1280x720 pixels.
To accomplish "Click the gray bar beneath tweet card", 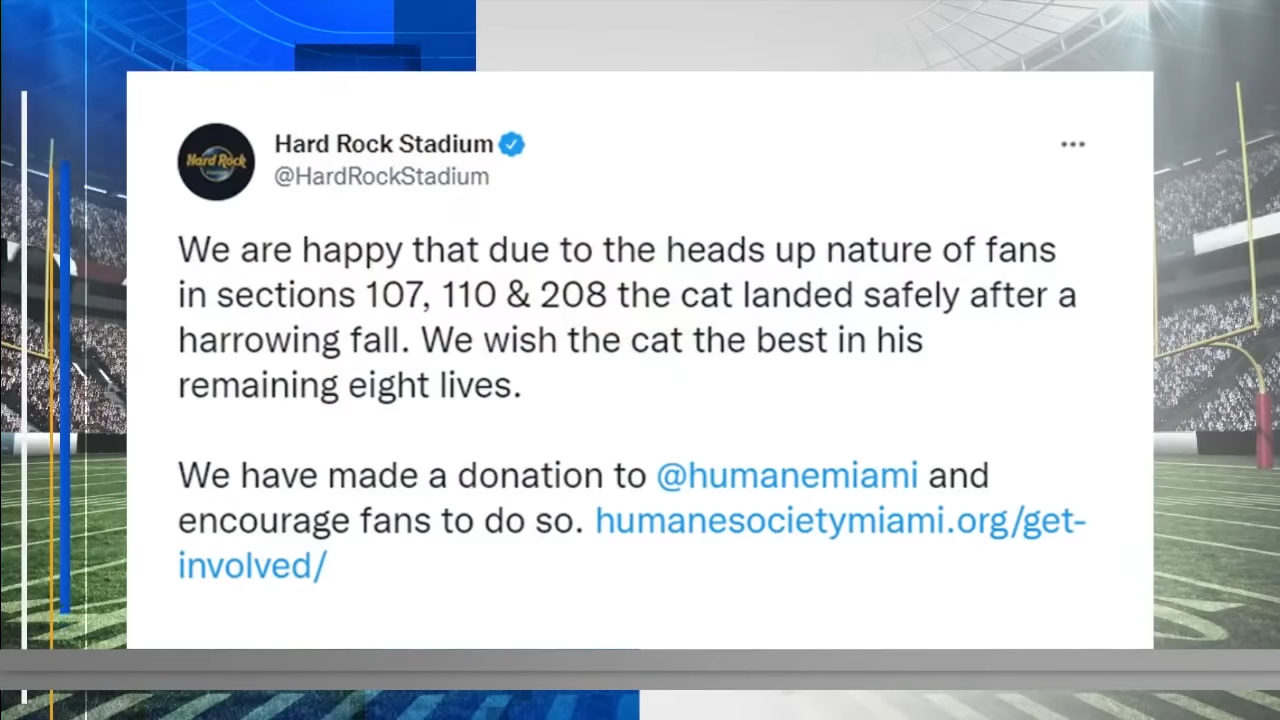I will tap(640, 669).
